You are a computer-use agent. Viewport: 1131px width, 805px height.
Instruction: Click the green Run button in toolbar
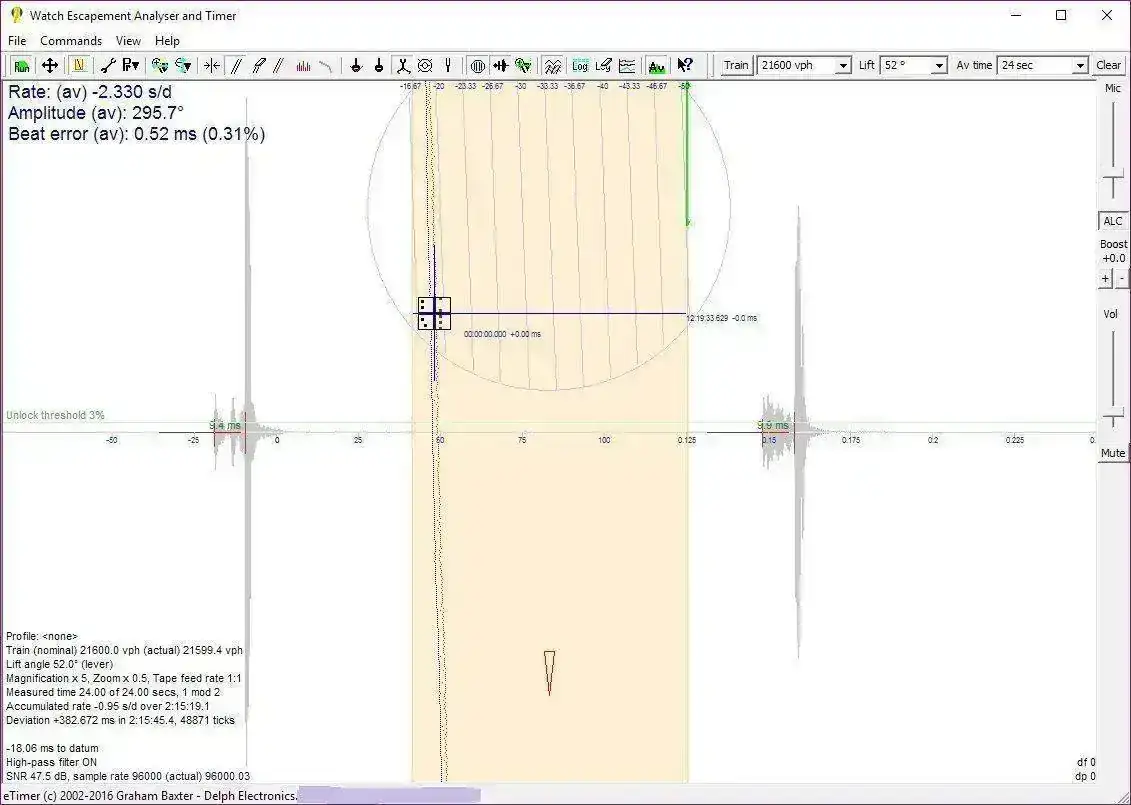tap(21, 65)
